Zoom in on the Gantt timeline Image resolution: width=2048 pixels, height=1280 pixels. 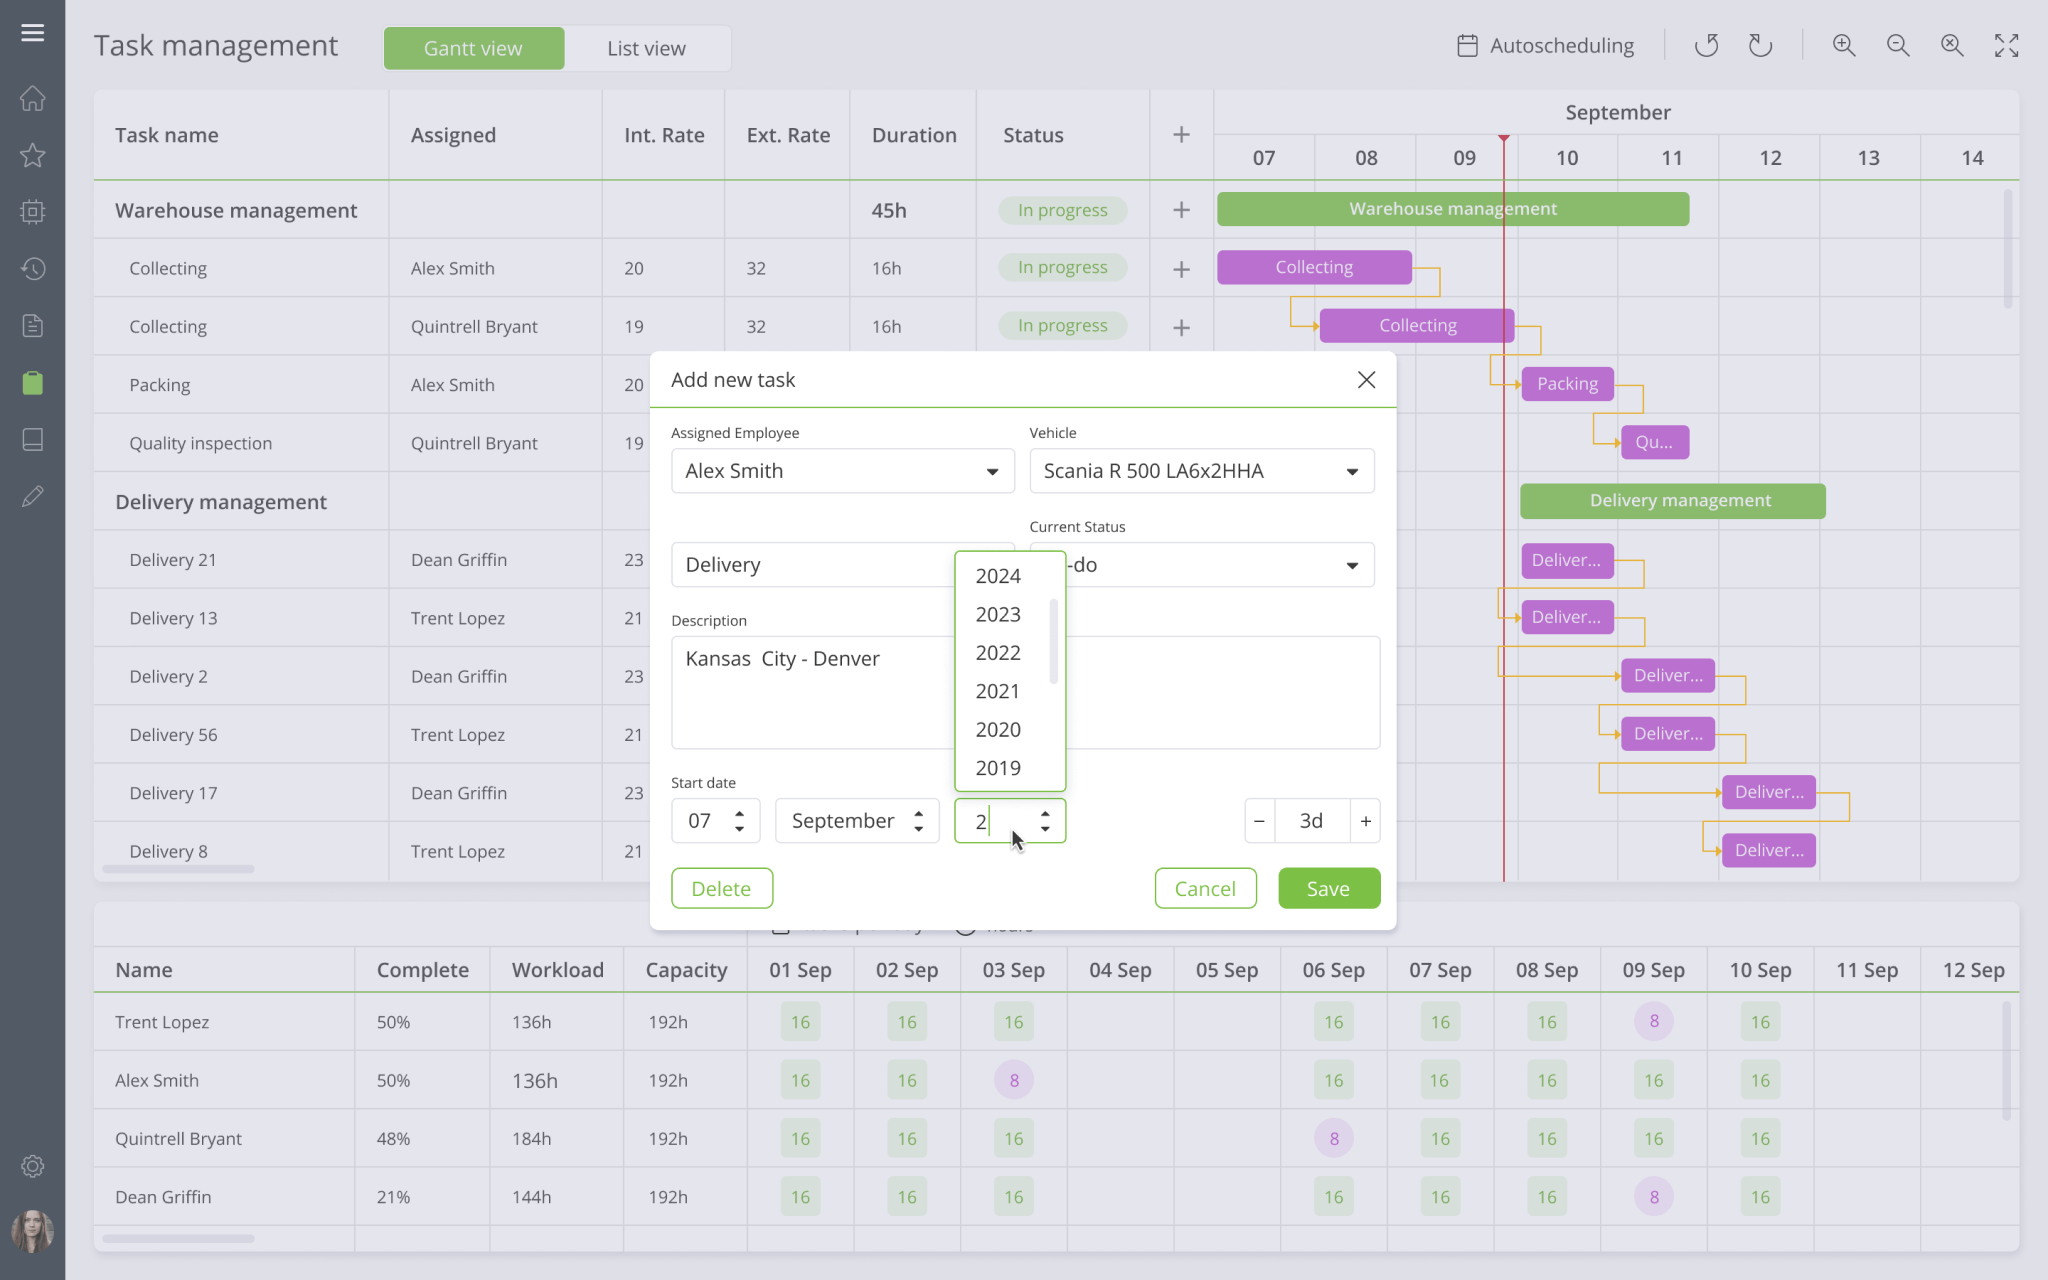[x=1844, y=45]
